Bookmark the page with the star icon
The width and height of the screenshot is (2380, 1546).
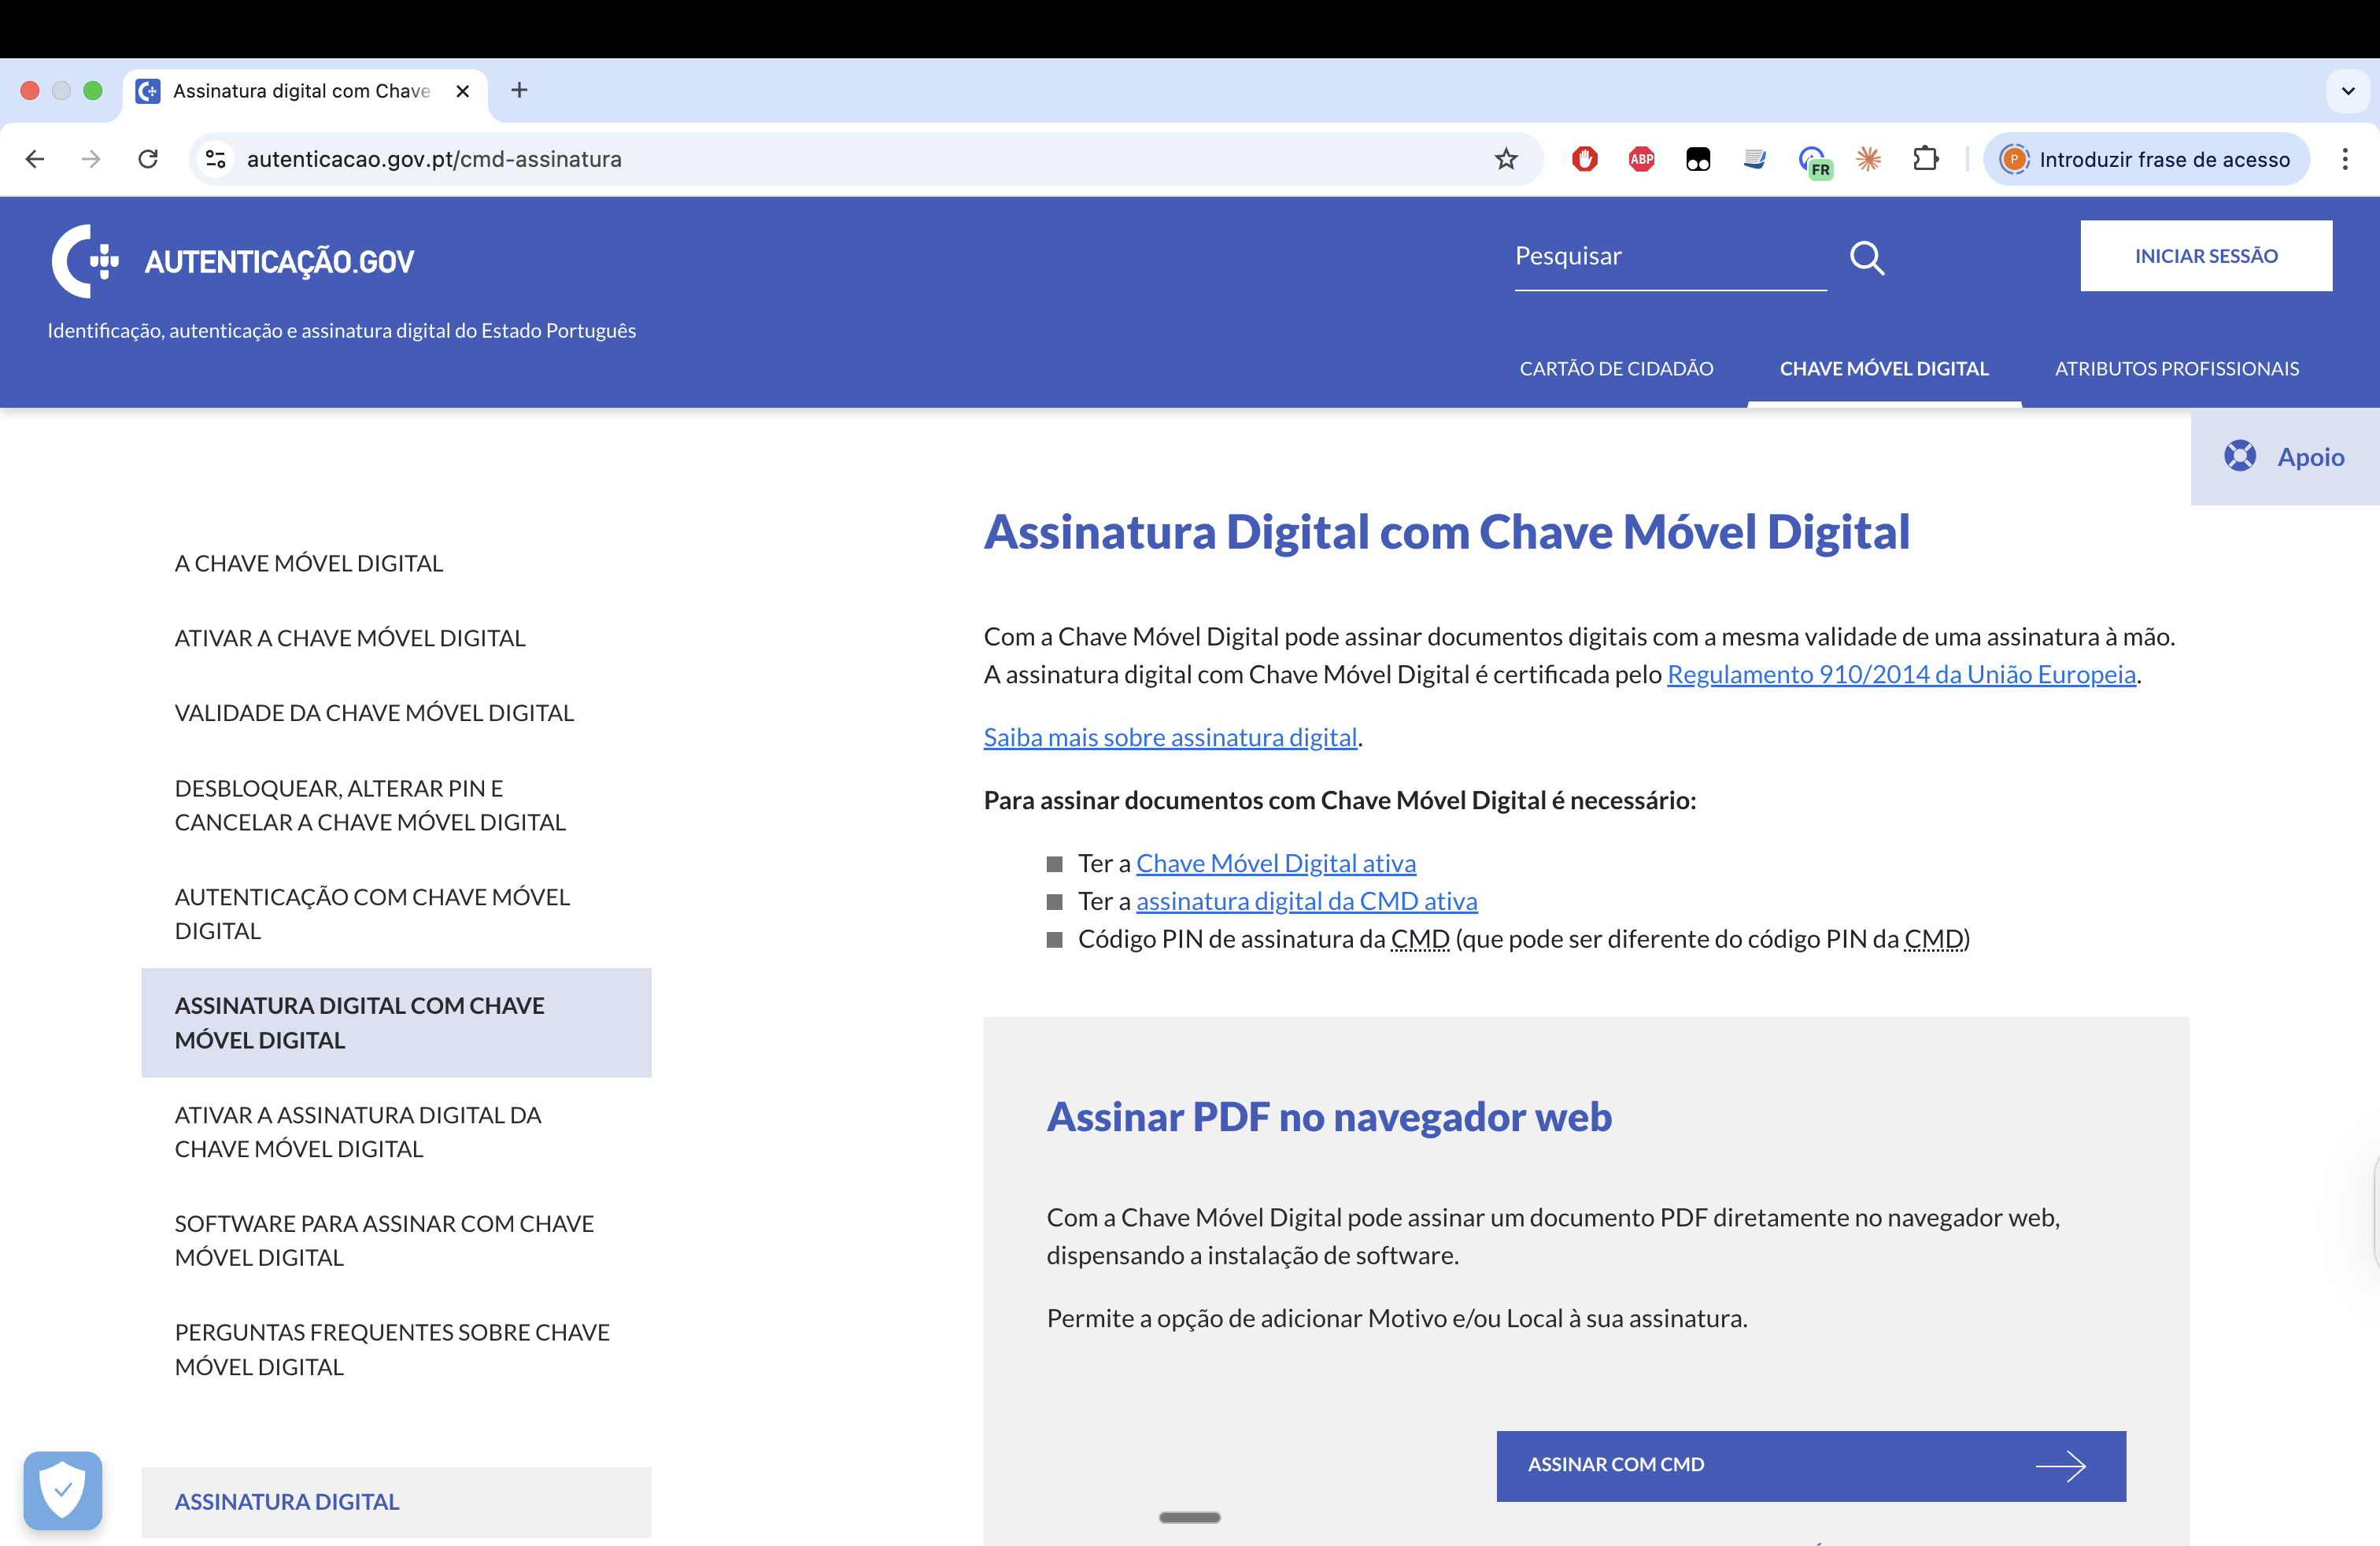point(1506,158)
